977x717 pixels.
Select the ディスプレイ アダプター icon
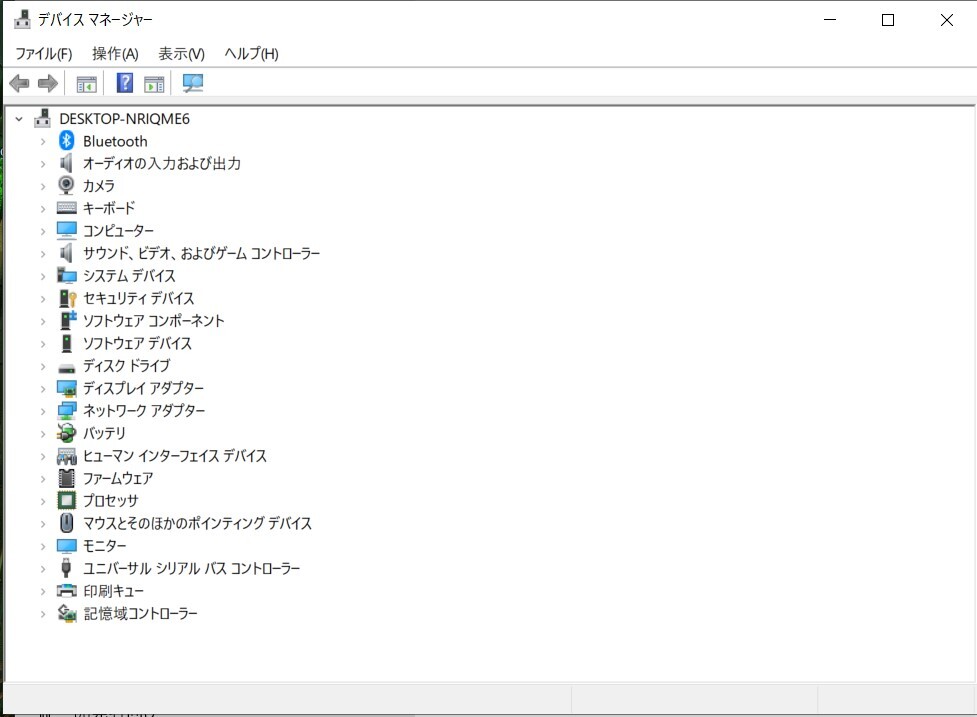tap(67, 388)
